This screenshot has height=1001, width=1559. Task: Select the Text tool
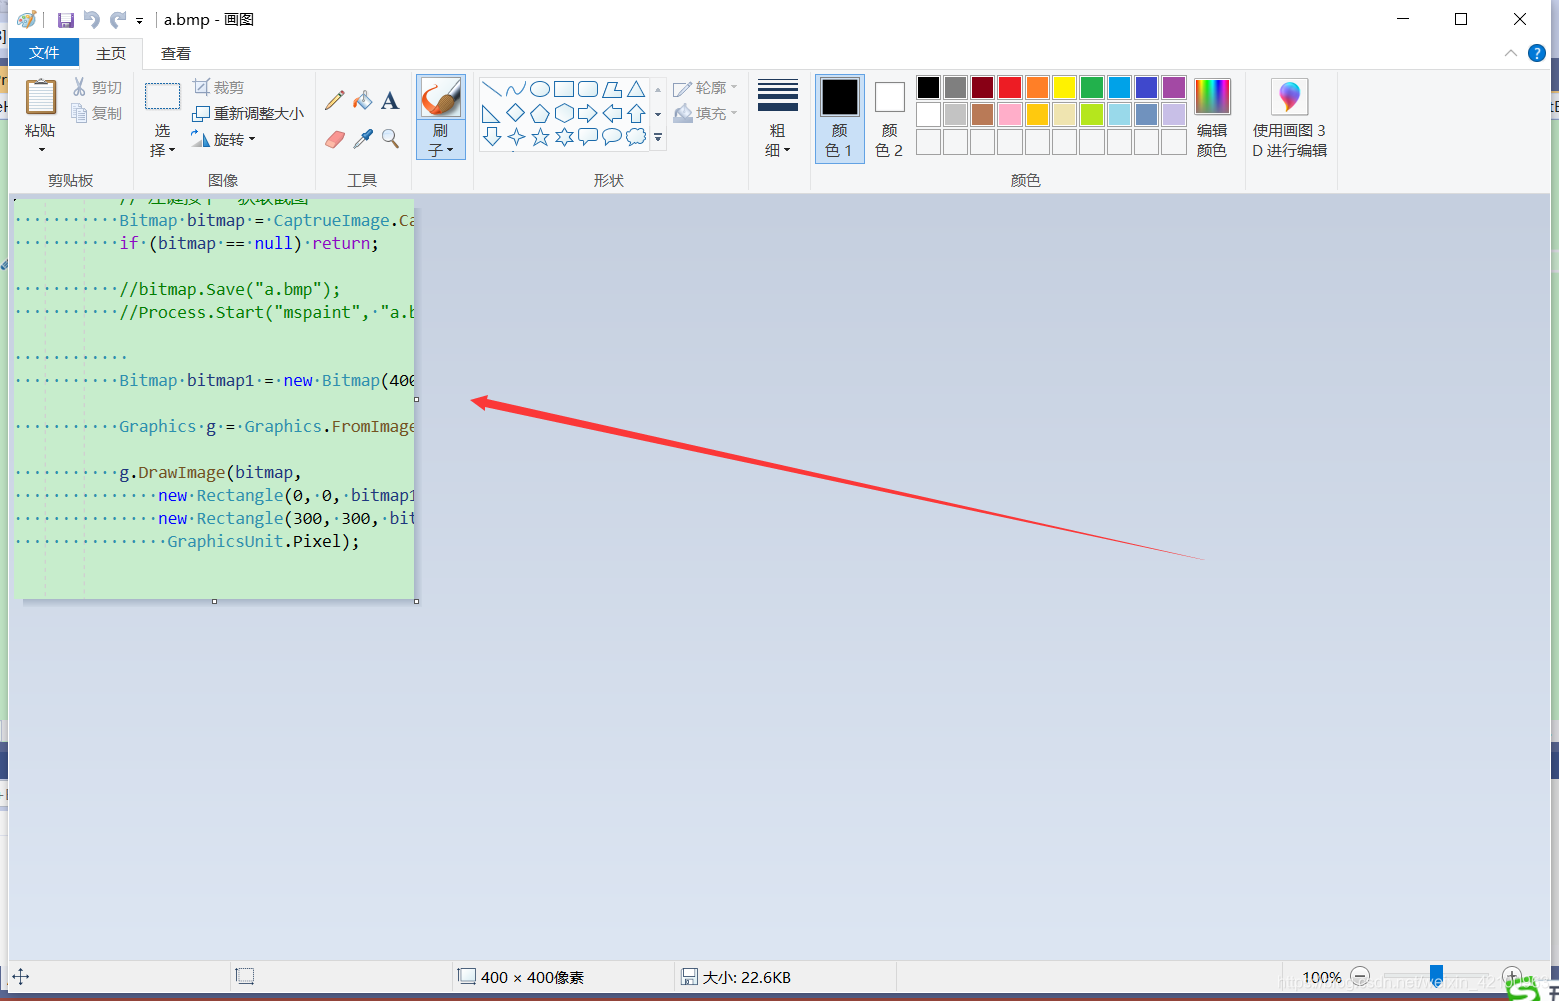click(x=390, y=100)
